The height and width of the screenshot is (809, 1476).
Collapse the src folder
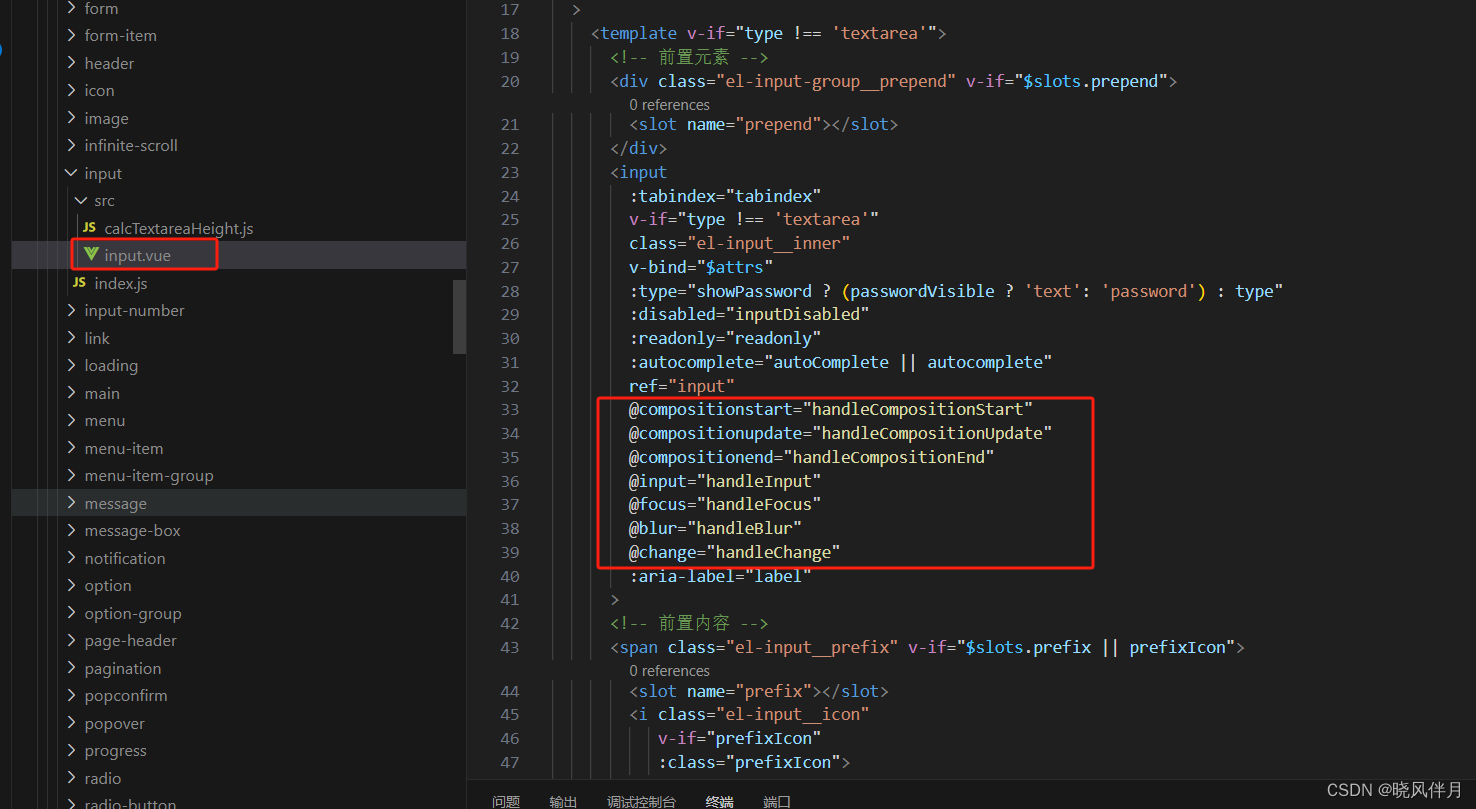[82, 200]
